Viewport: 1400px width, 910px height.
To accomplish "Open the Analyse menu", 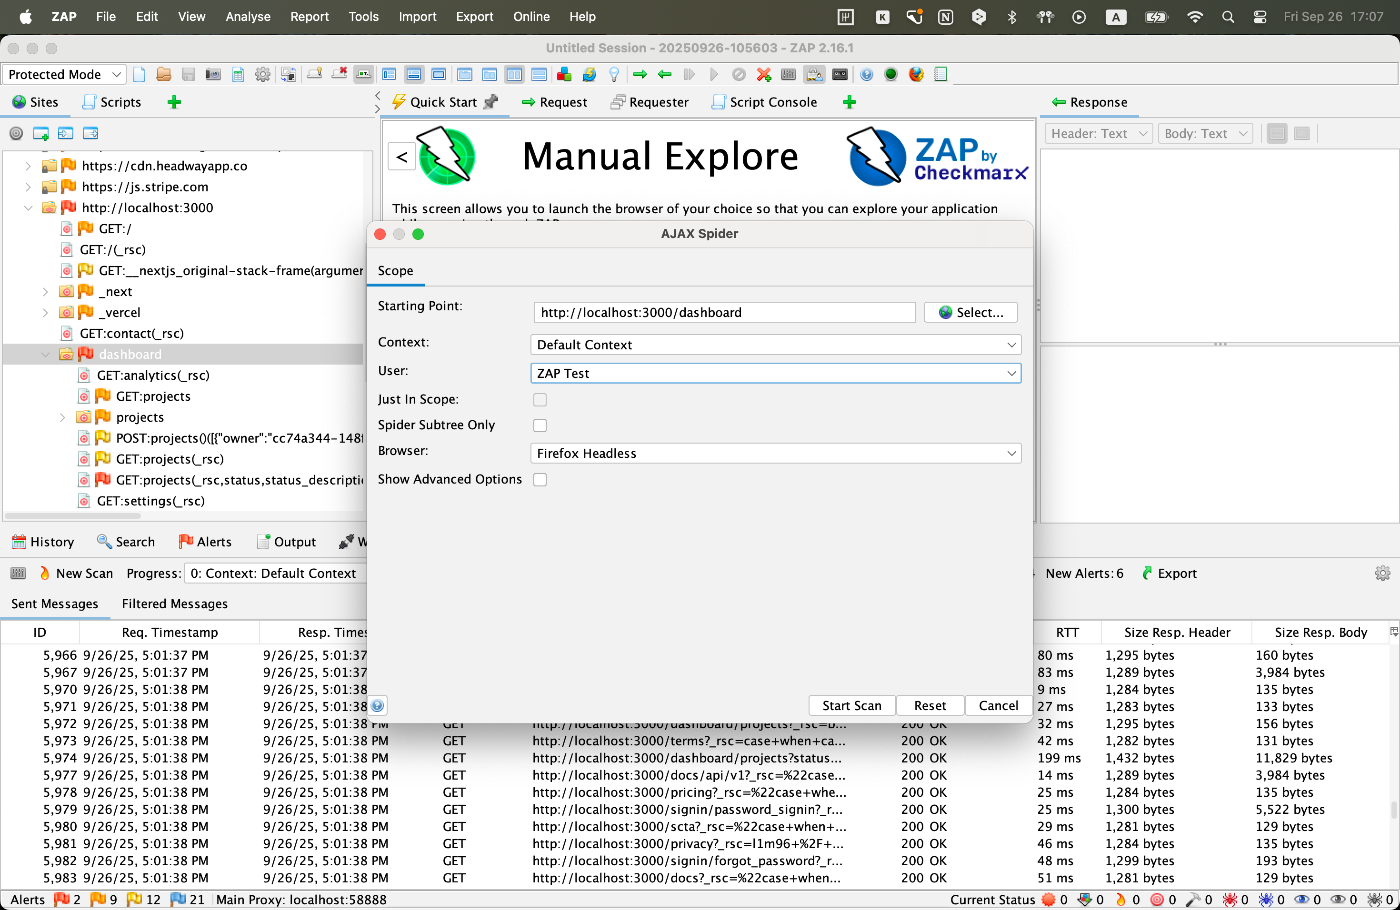I will [248, 17].
